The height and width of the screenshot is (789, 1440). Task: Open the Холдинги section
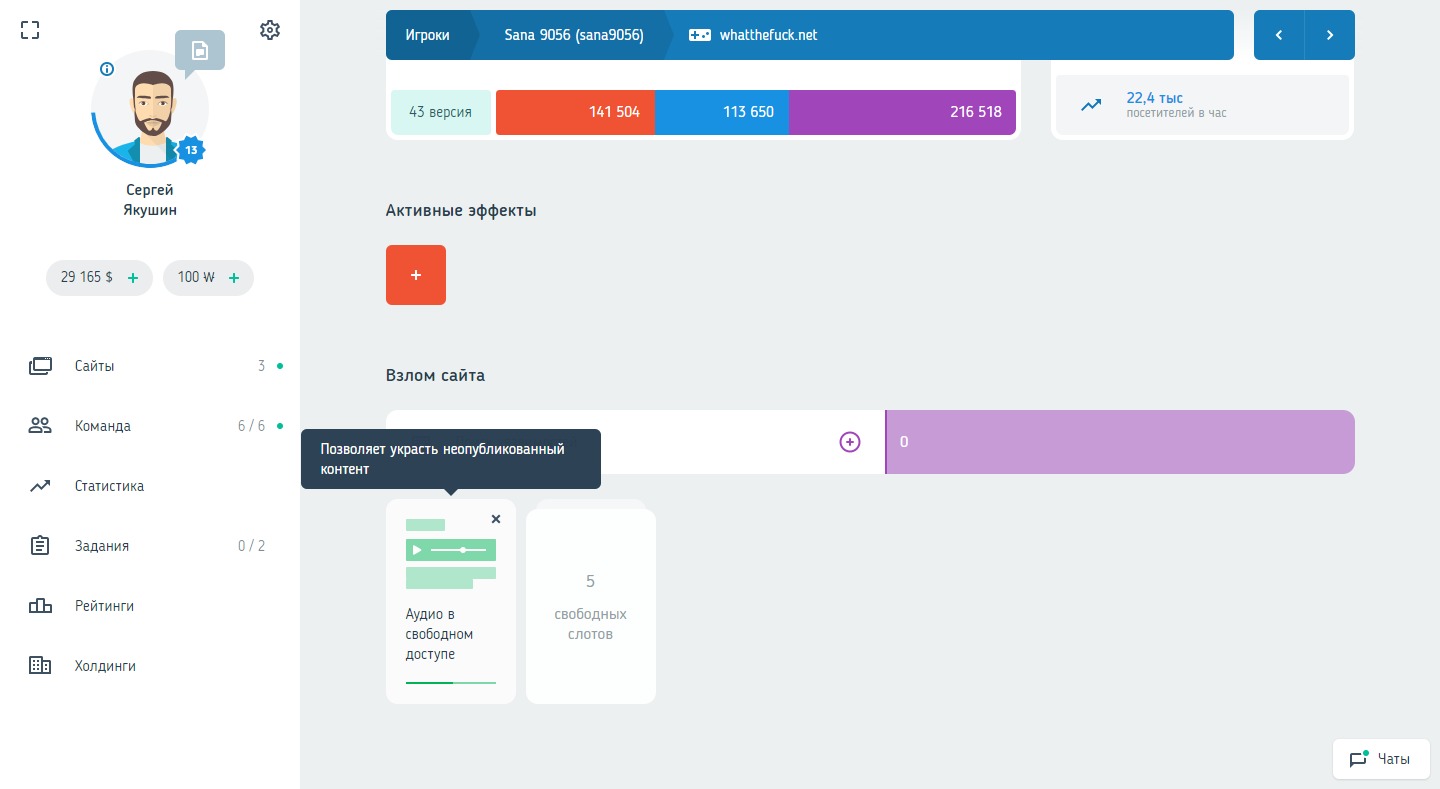(x=105, y=666)
